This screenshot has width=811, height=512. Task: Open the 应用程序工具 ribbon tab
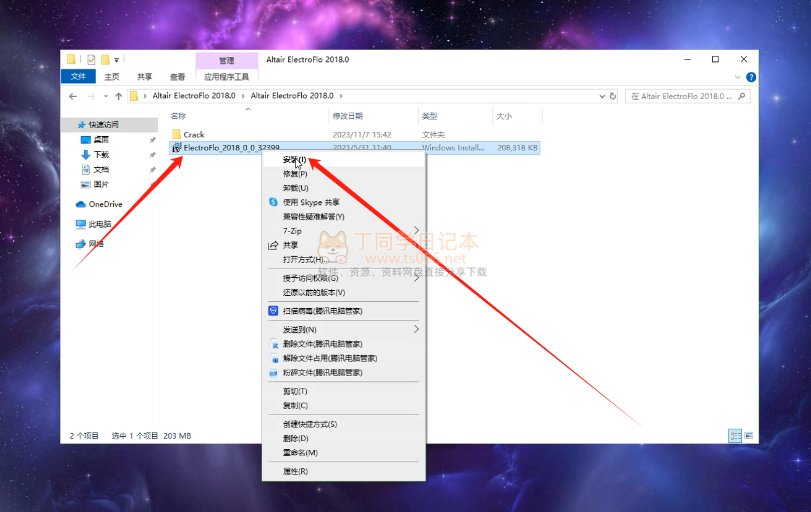(x=227, y=77)
